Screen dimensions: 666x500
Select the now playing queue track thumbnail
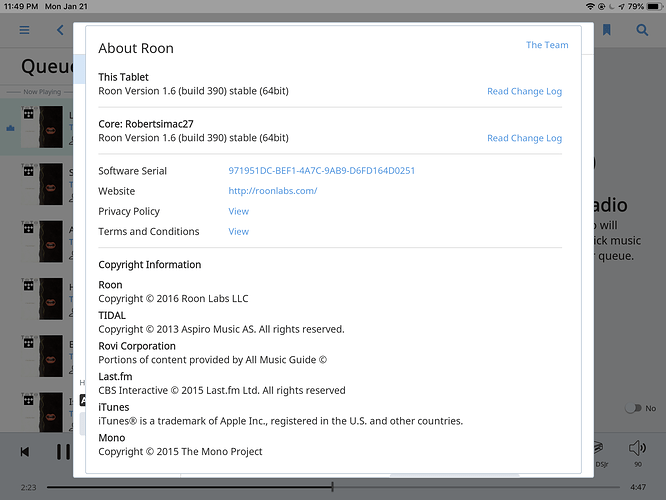click(x=42, y=127)
